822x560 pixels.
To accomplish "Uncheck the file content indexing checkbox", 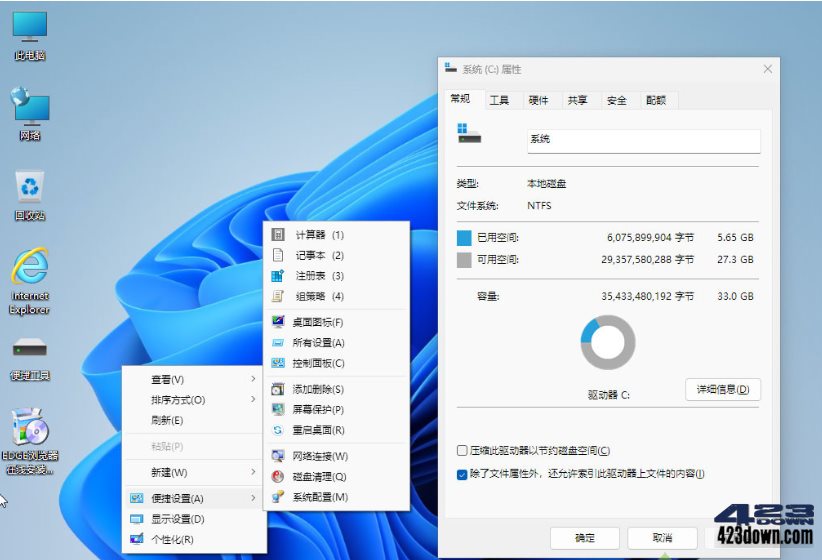I will pos(462,475).
